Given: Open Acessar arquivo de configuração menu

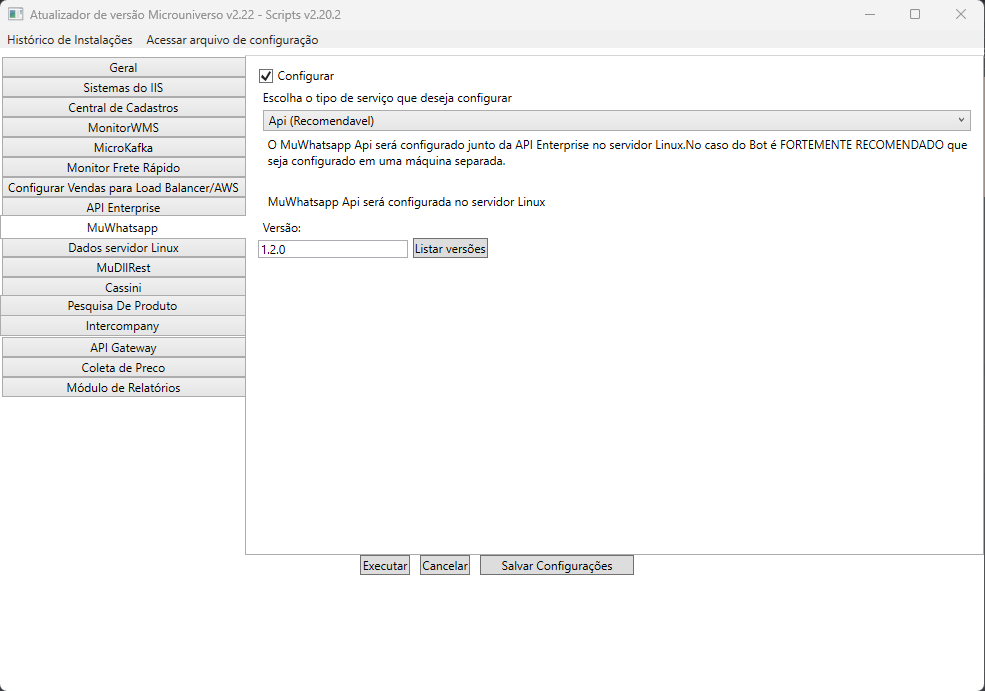Looking at the screenshot, I should coord(232,40).
